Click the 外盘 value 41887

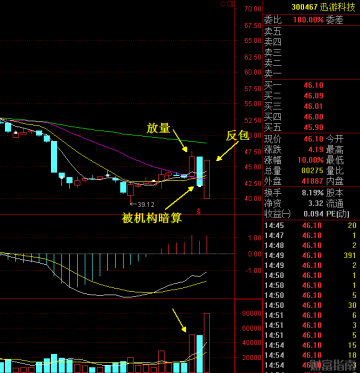(312, 181)
